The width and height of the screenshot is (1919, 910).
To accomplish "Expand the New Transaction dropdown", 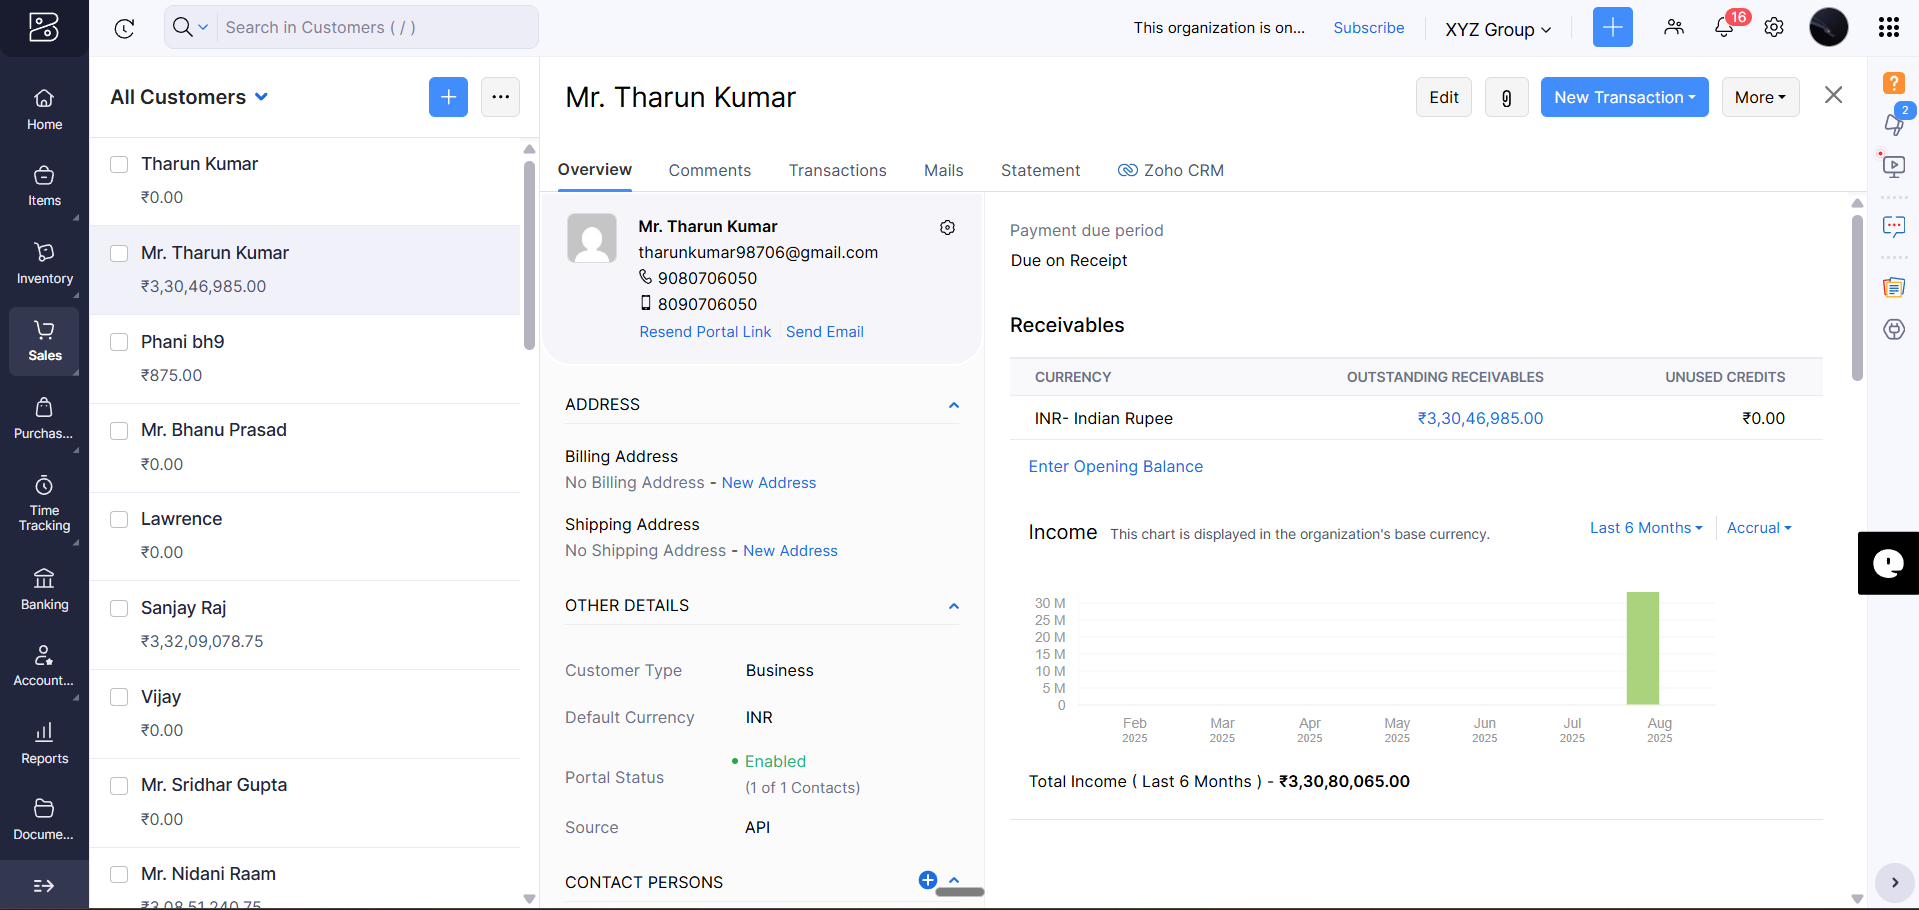I will [1623, 97].
